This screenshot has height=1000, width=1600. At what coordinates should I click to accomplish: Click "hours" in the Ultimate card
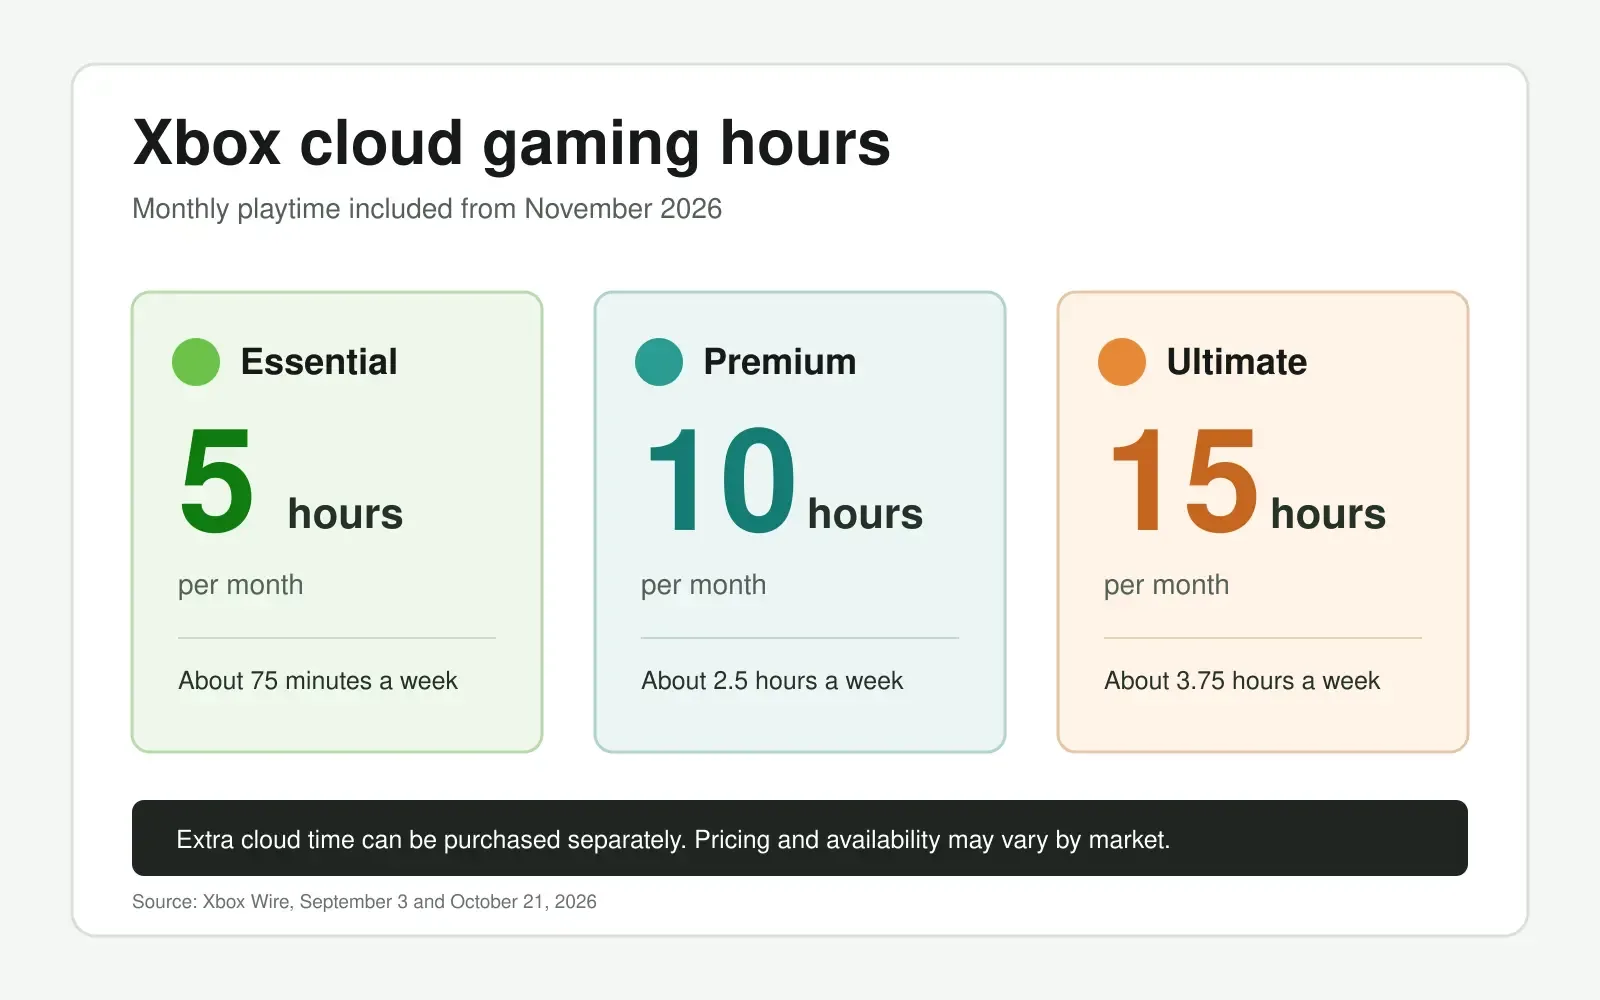[1328, 514]
